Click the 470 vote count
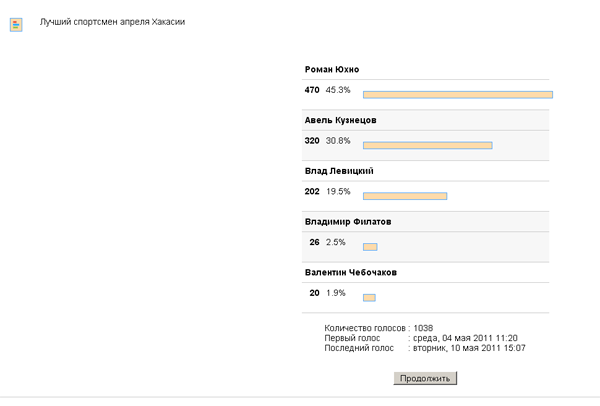600x406 pixels. pos(311,90)
